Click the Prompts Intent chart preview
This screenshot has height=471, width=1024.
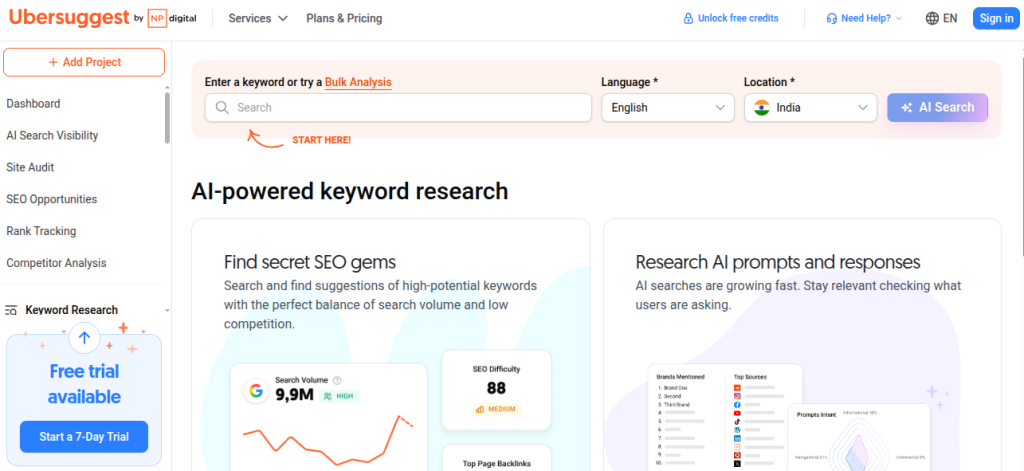(x=859, y=438)
